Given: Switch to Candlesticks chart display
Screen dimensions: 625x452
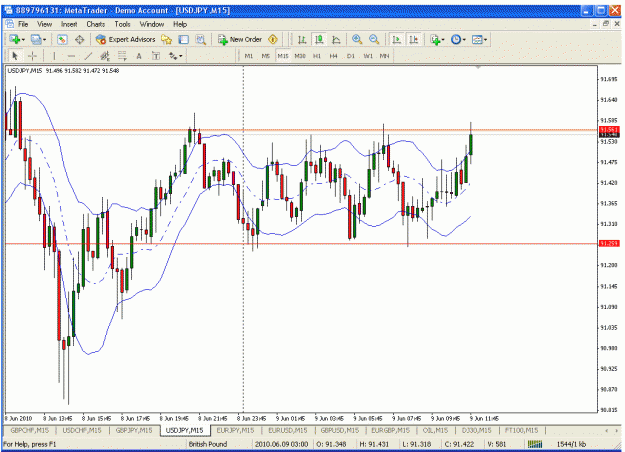Looking at the screenshot, I should [x=319, y=39].
